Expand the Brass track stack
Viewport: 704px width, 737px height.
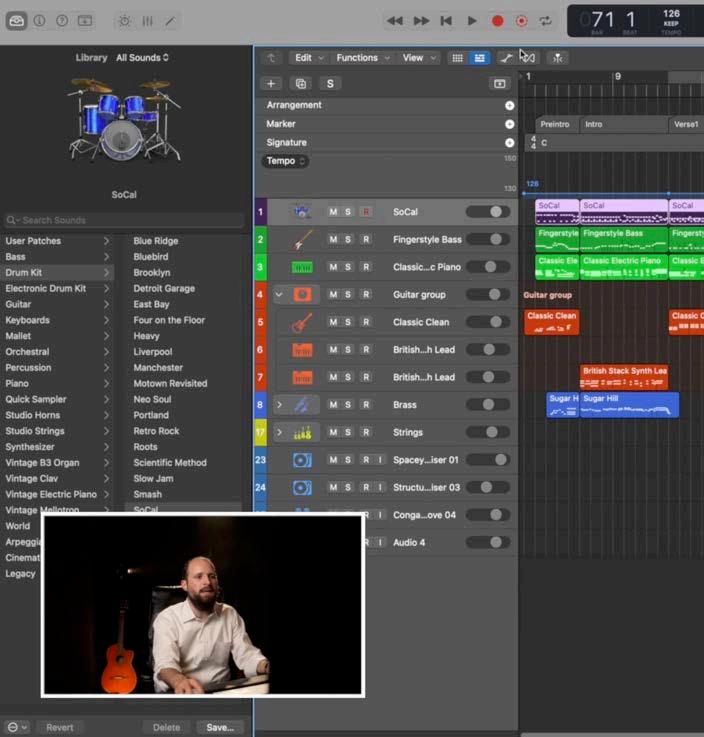[x=279, y=405]
